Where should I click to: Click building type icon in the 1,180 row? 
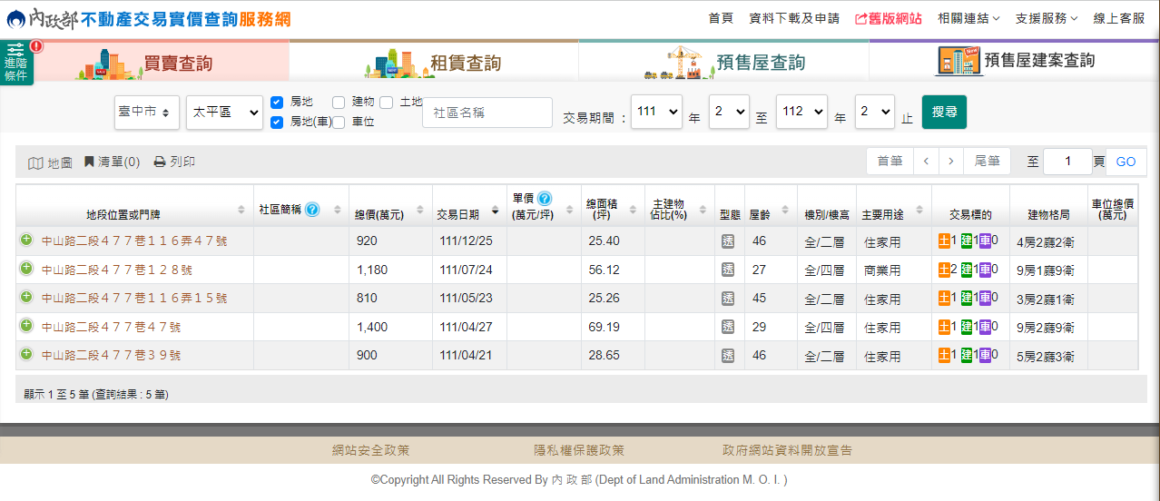click(727, 269)
